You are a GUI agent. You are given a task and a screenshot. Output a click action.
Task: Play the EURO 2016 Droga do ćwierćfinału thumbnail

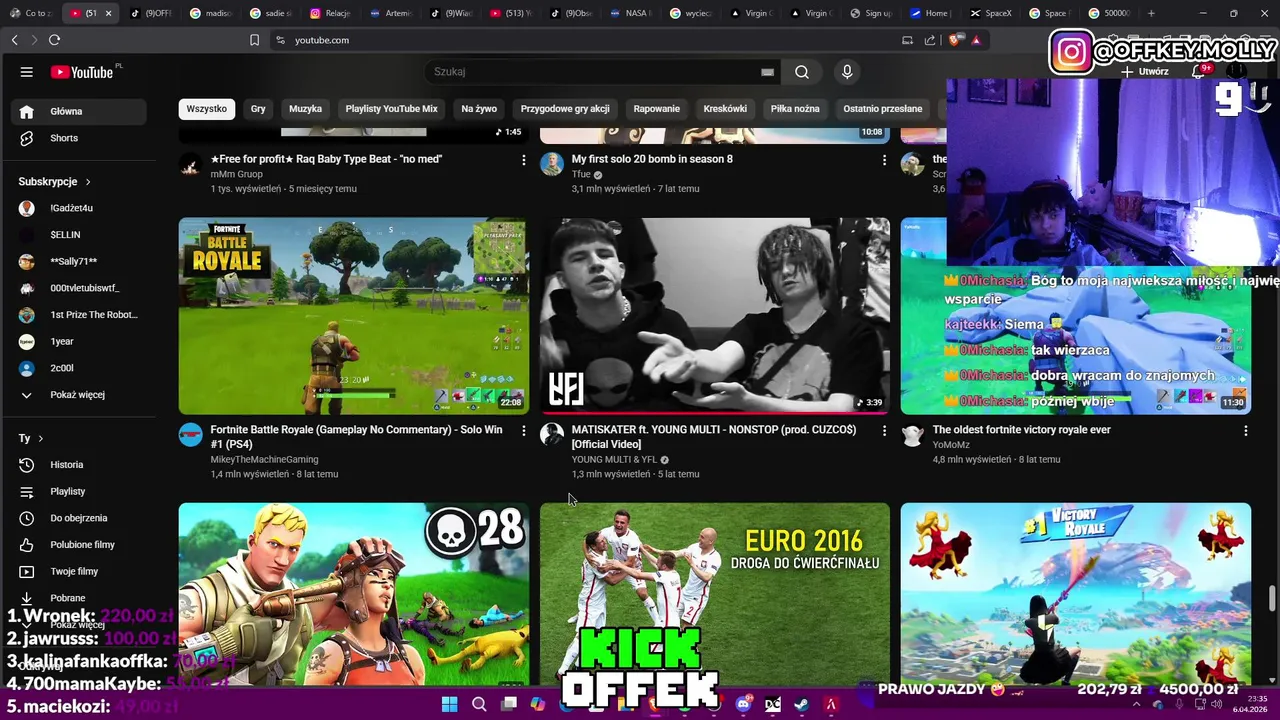(x=715, y=594)
